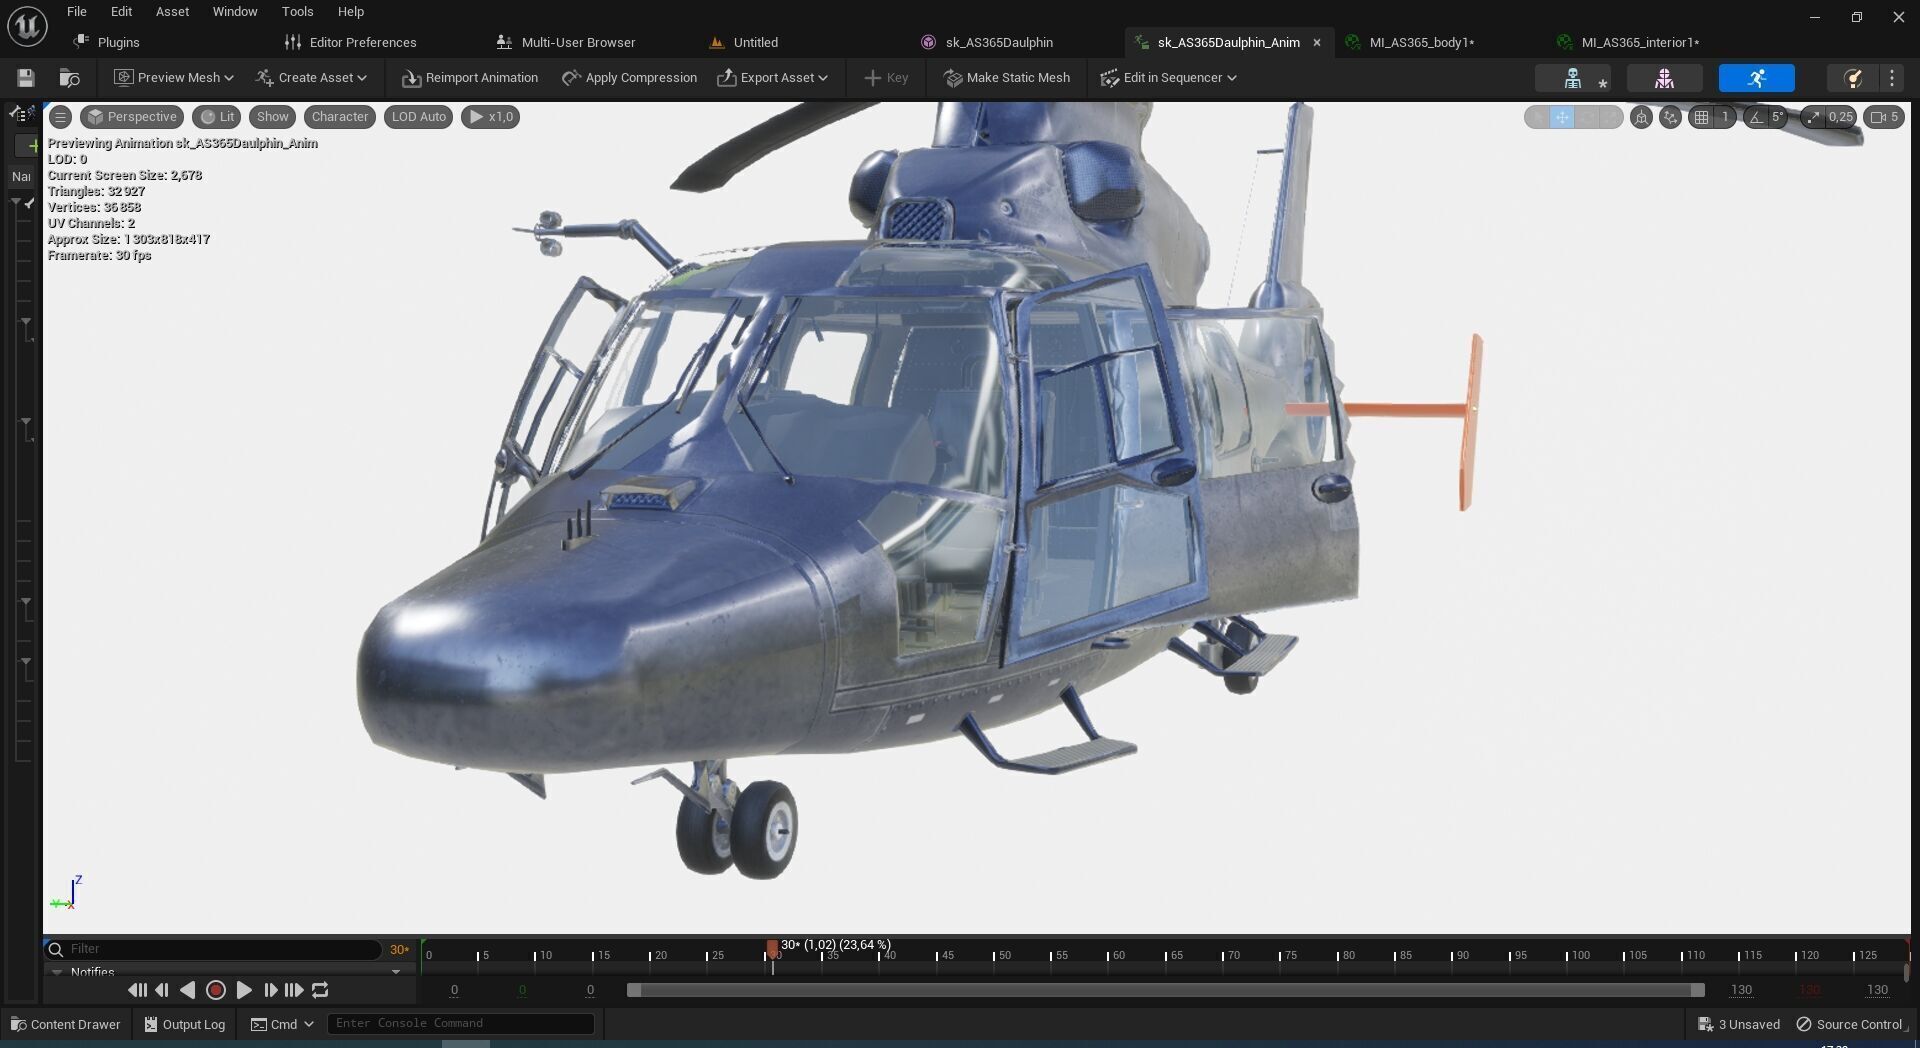Select the translate gizmo tool in viewport
This screenshot has height=1048, width=1920.
click(x=1561, y=117)
